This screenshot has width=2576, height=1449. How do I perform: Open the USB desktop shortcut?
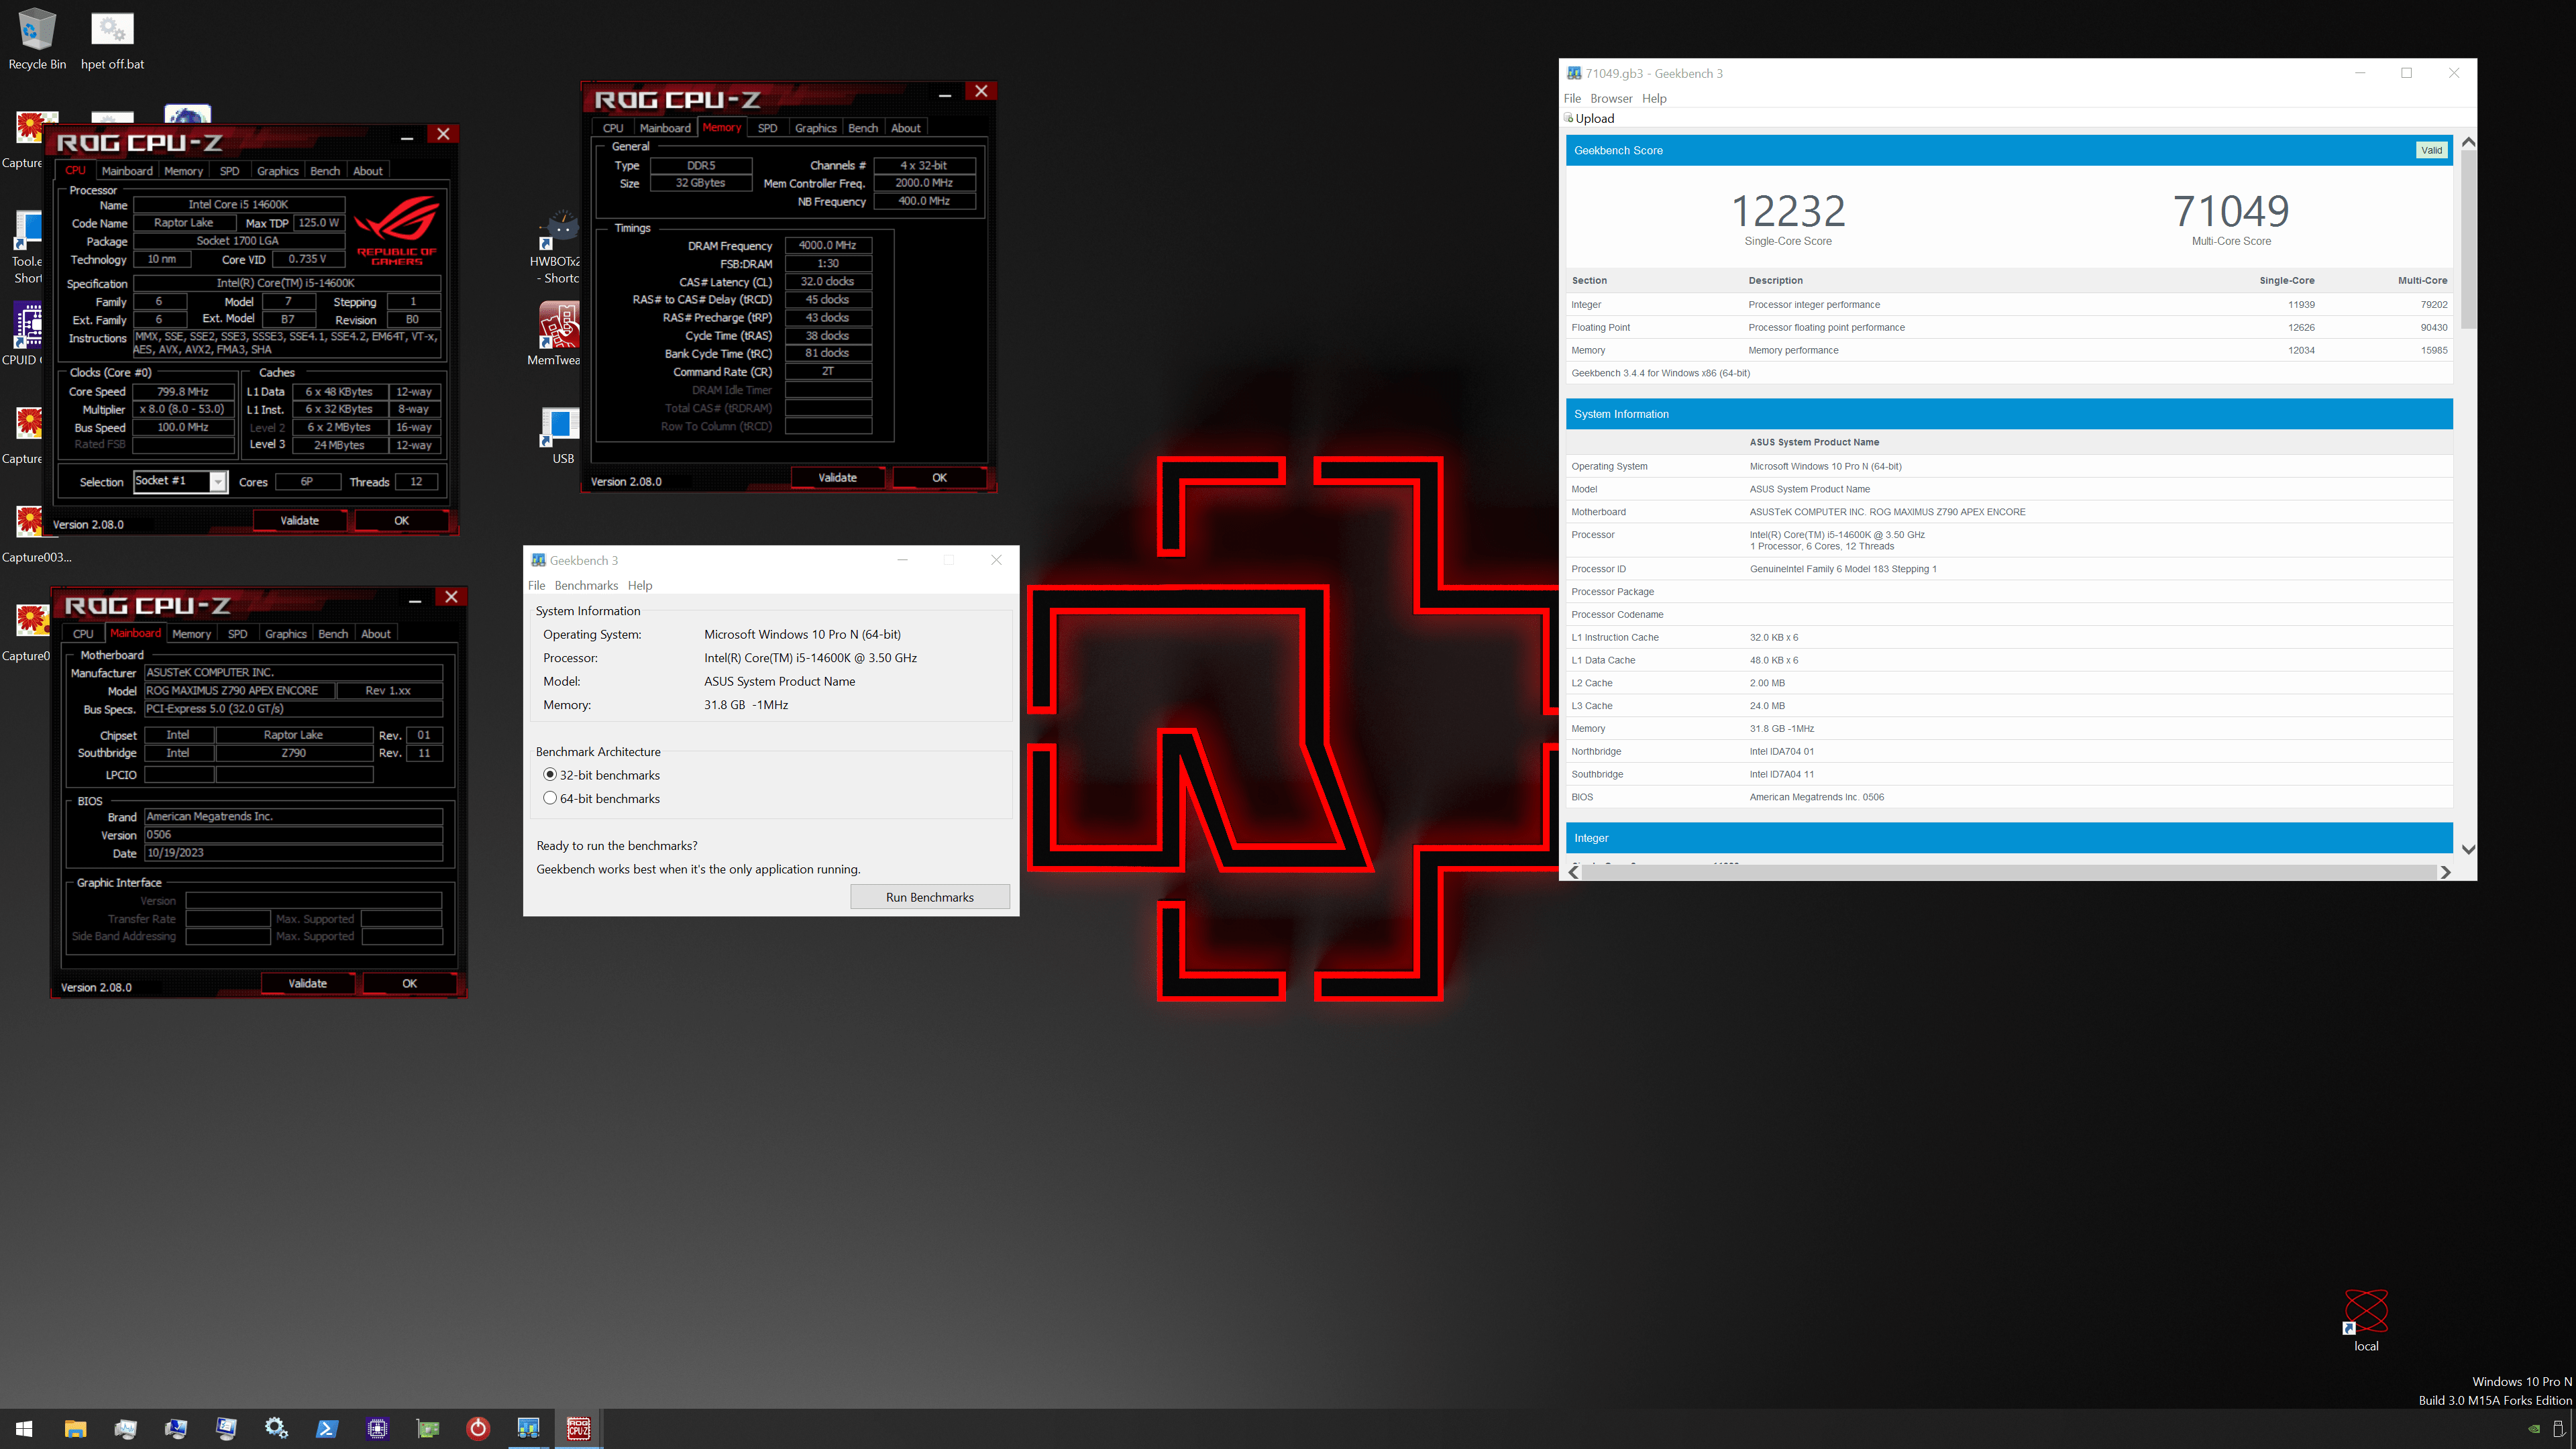[x=561, y=435]
